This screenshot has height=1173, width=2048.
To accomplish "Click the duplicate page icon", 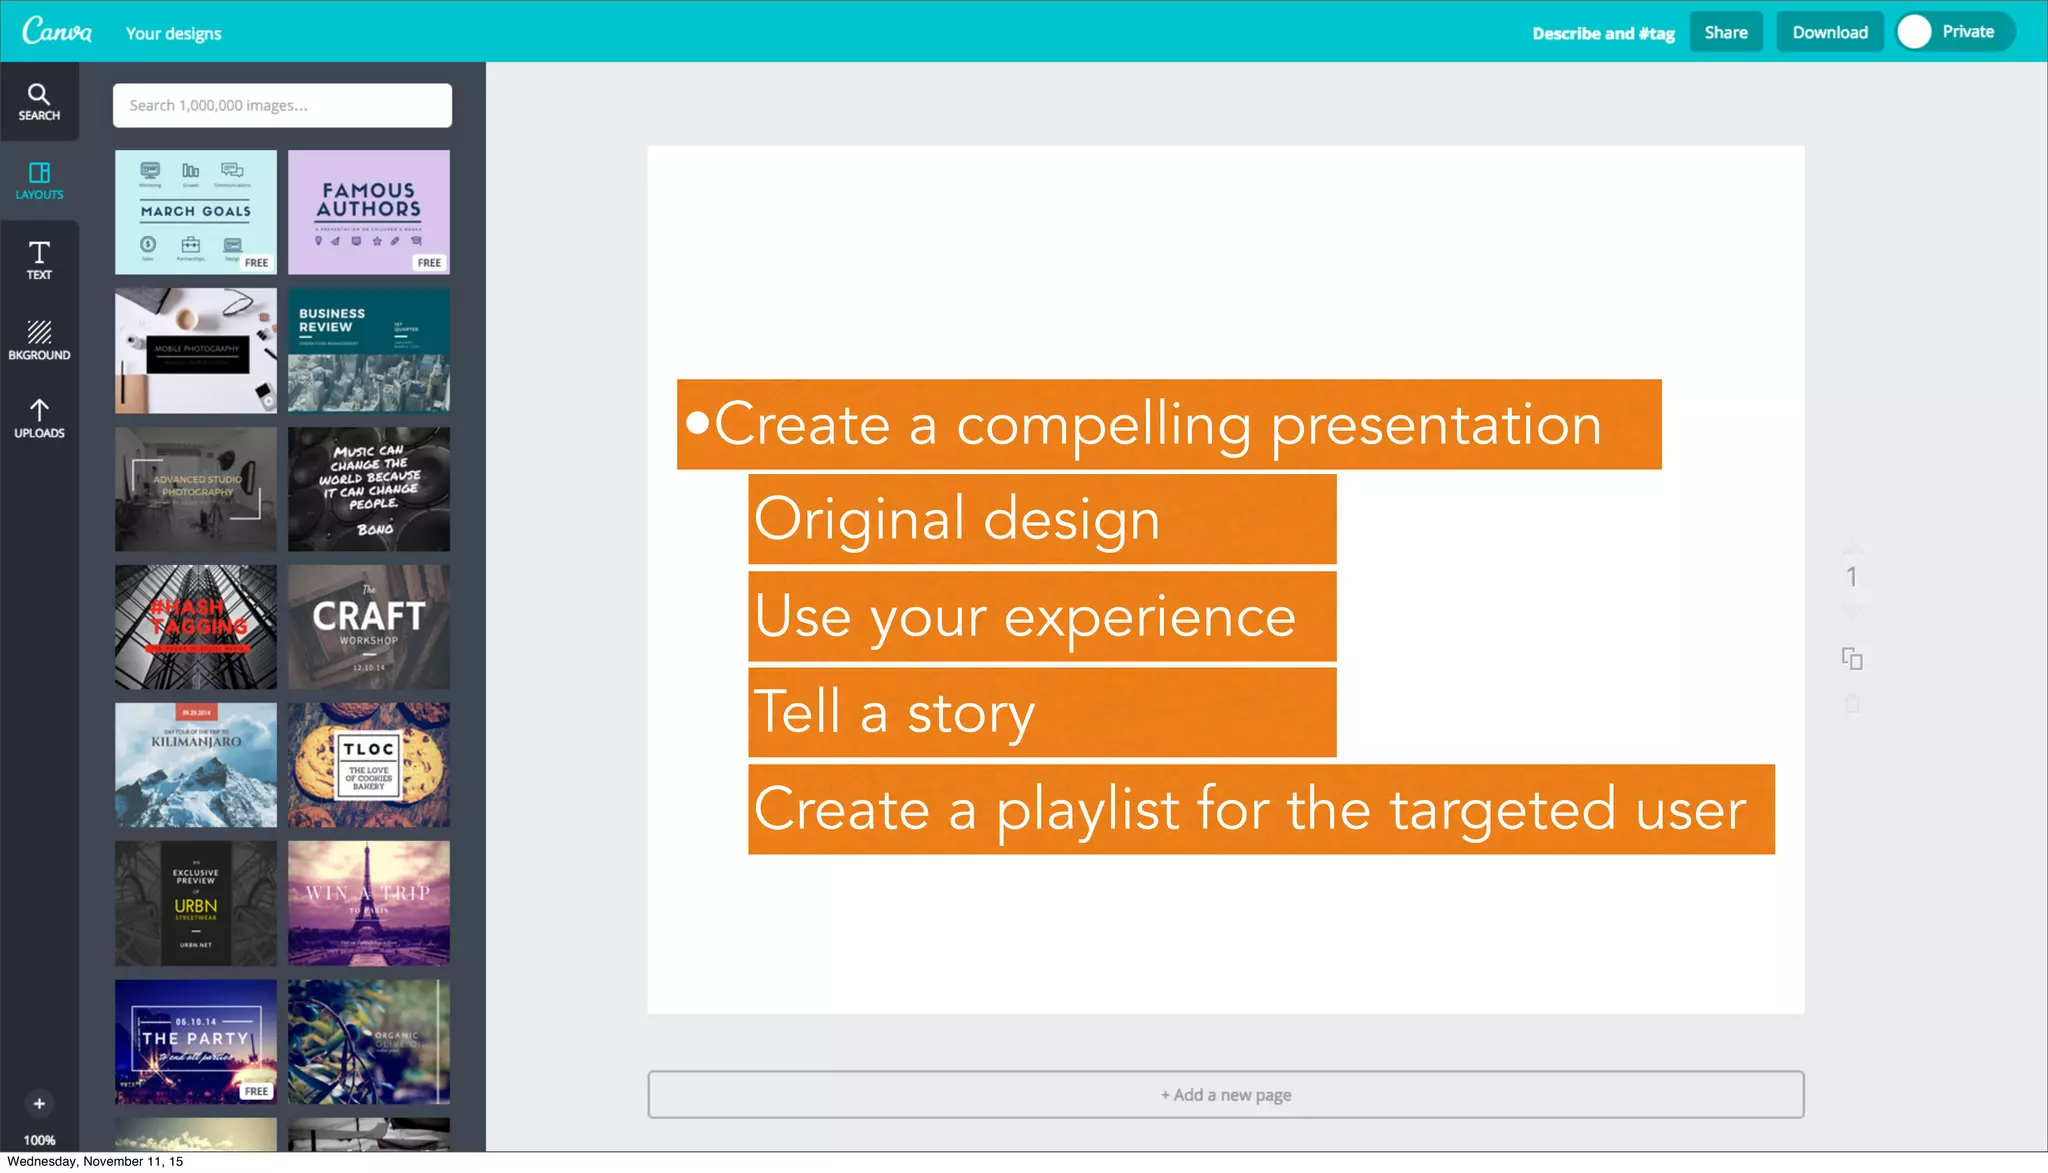I will [x=1852, y=659].
